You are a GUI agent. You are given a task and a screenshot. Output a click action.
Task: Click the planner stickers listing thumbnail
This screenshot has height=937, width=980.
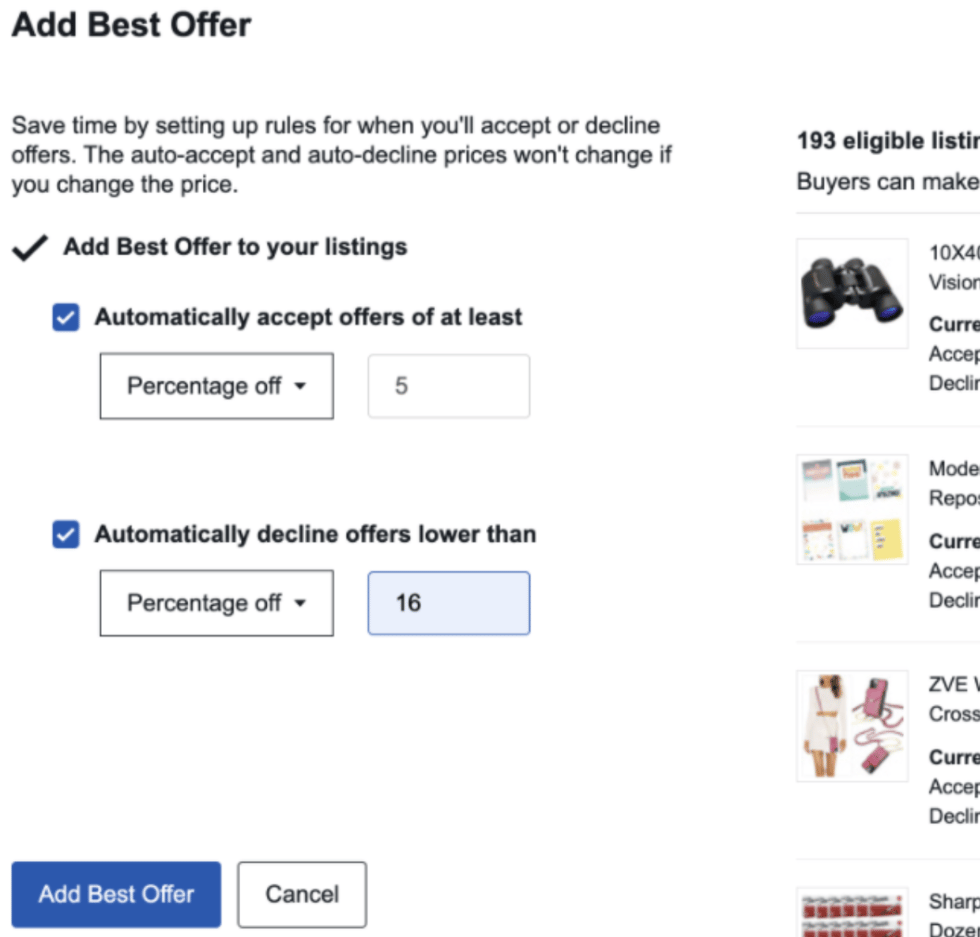pyautogui.click(x=851, y=508)
